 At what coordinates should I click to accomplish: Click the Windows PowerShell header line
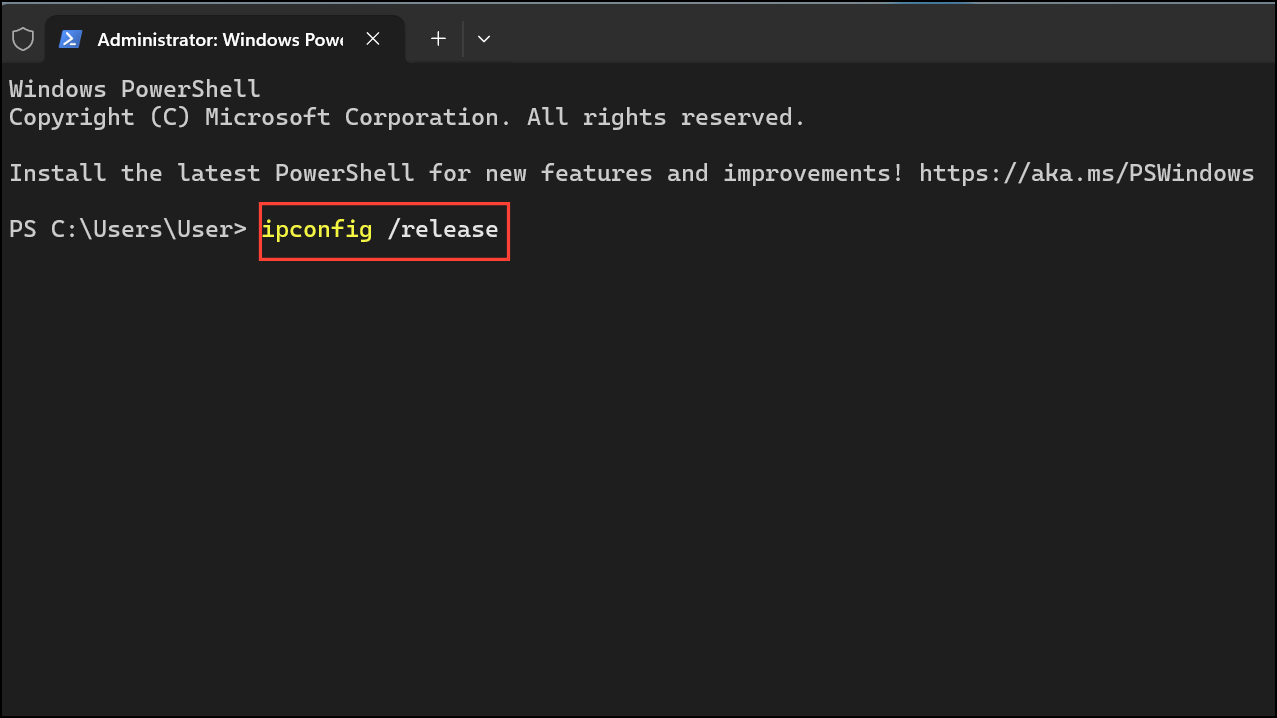pyautogui.click(x=135, y=89)
